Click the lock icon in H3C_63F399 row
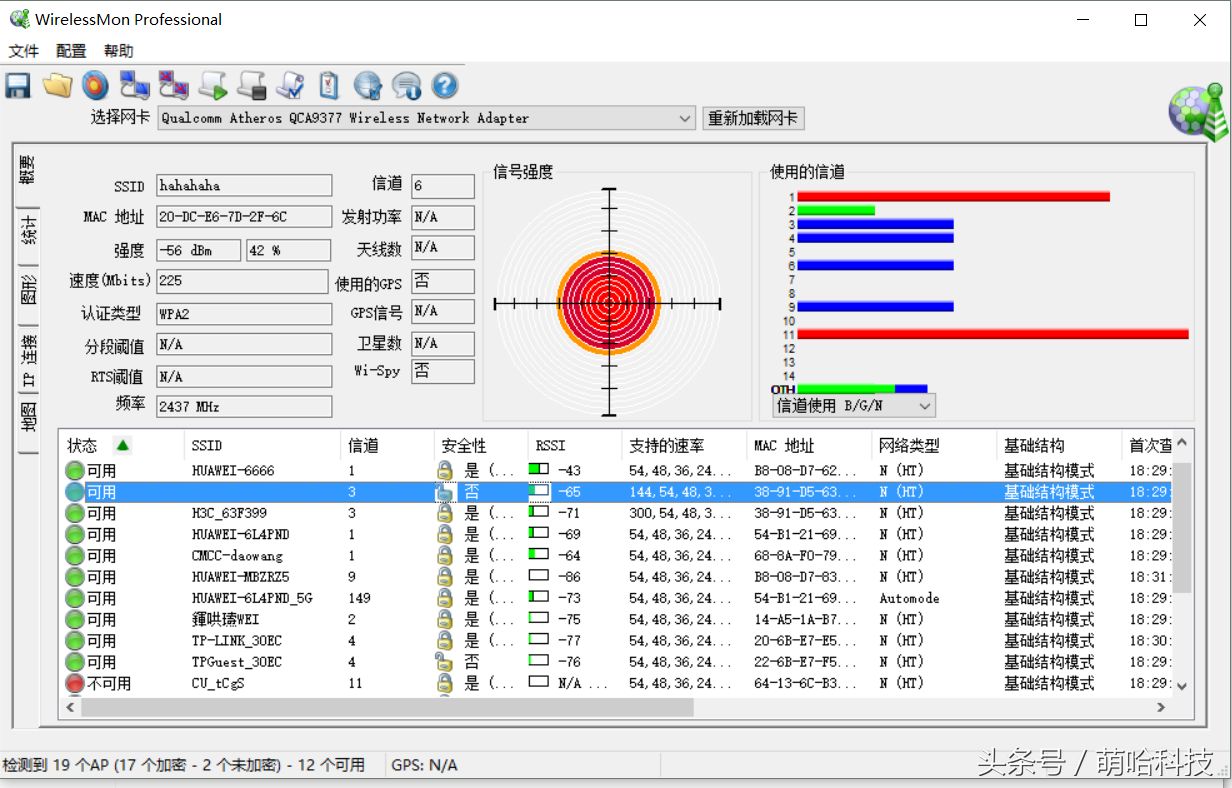 (x=445, y=513)
